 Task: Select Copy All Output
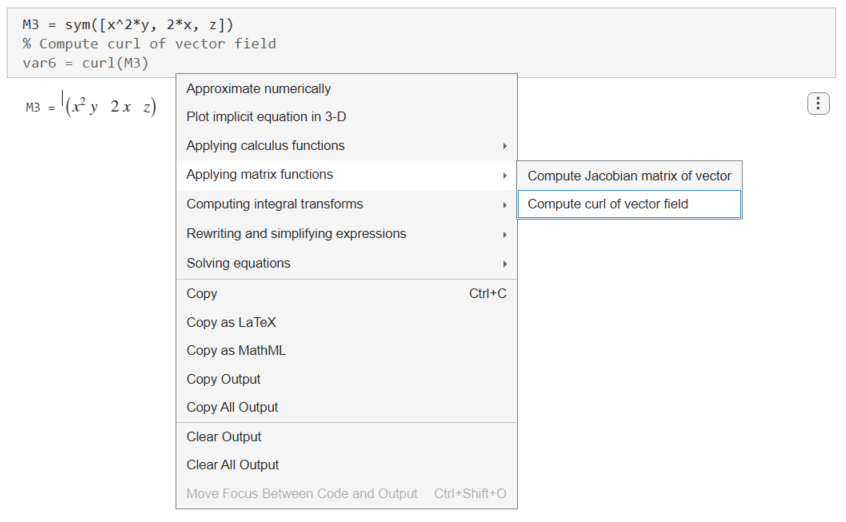pos(232,408)
